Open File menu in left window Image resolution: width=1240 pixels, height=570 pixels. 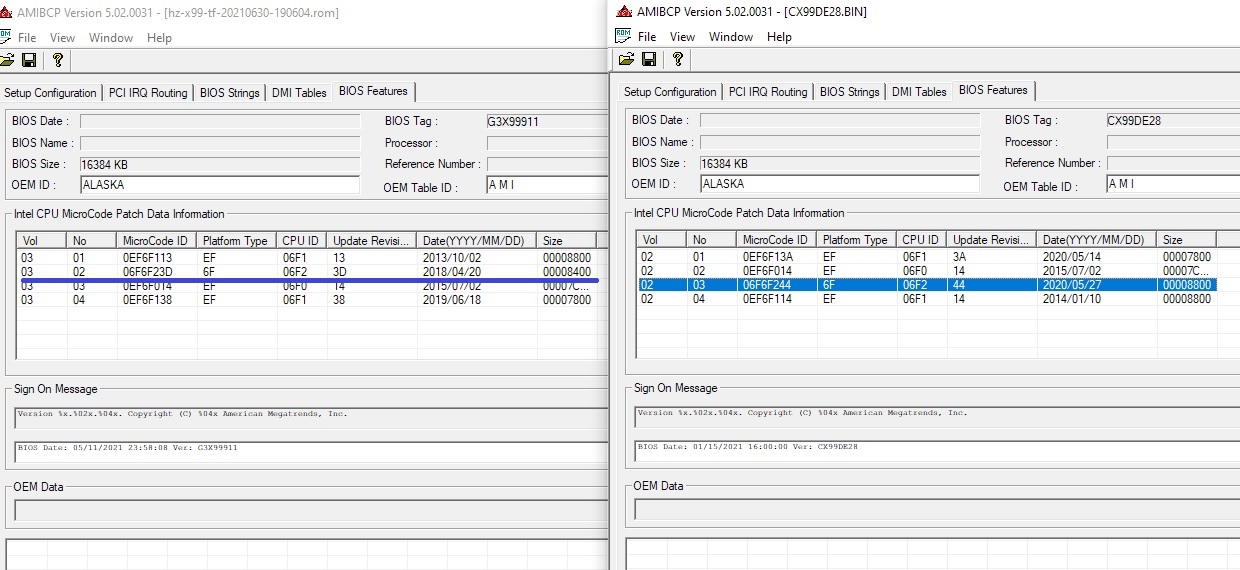[27, 38]
